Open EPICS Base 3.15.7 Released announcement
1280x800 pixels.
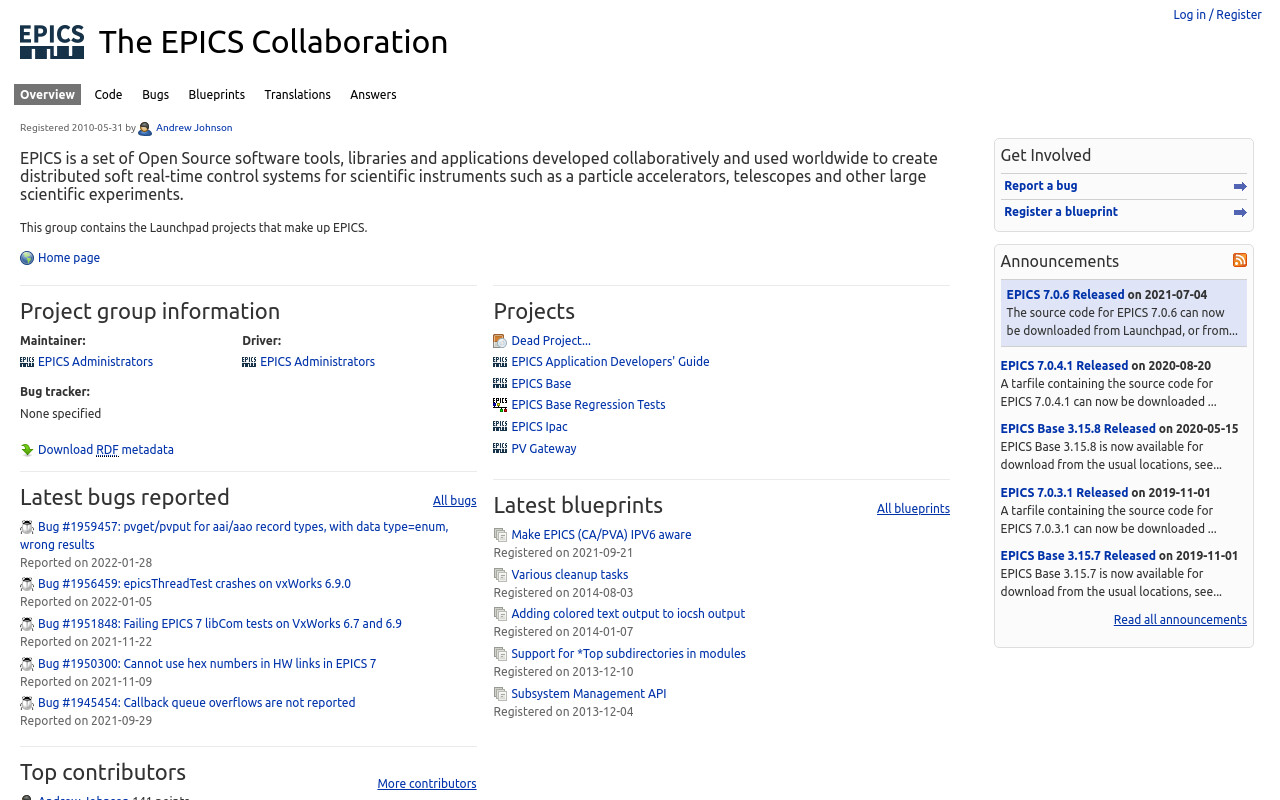click(x=1078, y=556)
